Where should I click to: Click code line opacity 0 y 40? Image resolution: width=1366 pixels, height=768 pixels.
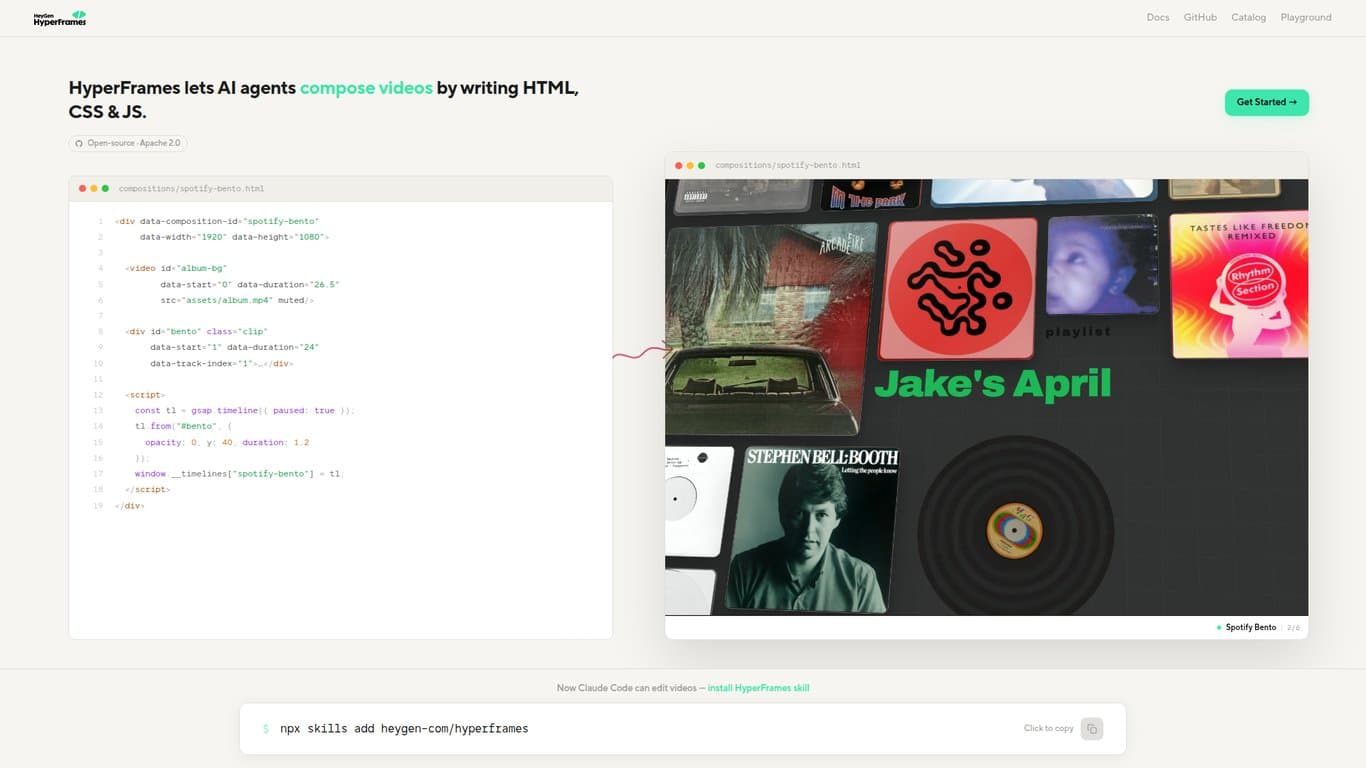point(227,442)
